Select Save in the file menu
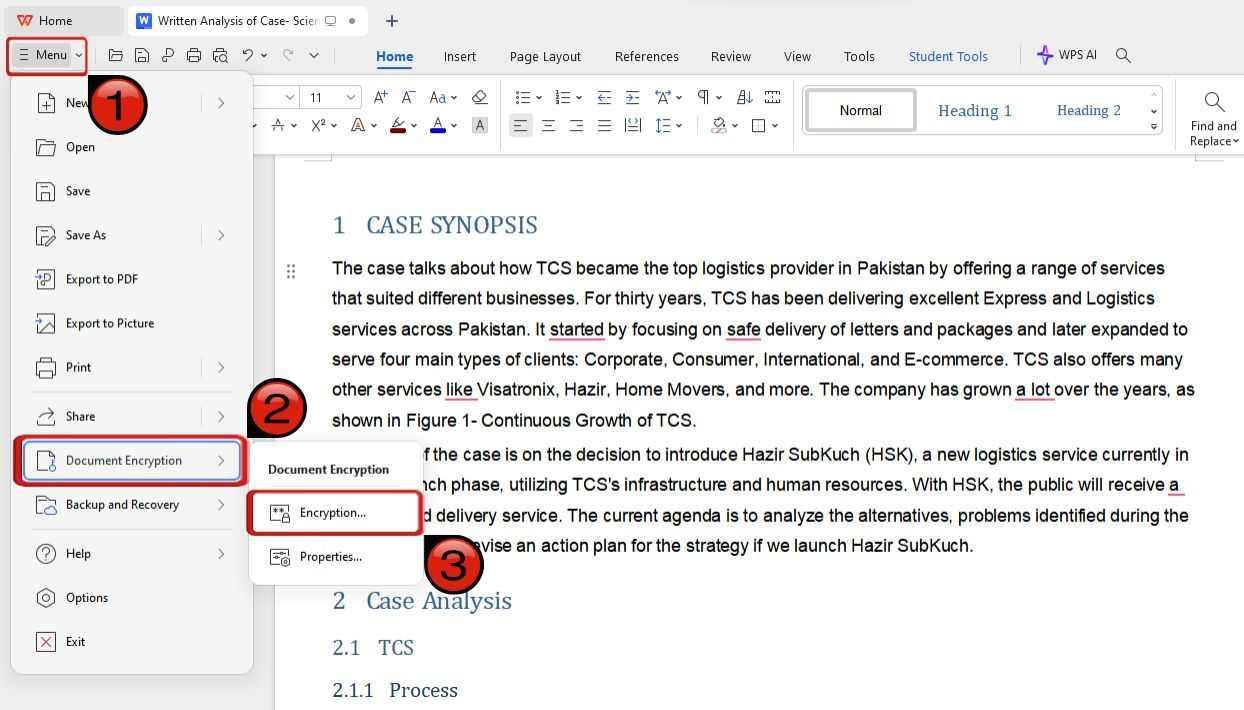Viewport: 1244px width, 710px height. (x=131, y=191)
